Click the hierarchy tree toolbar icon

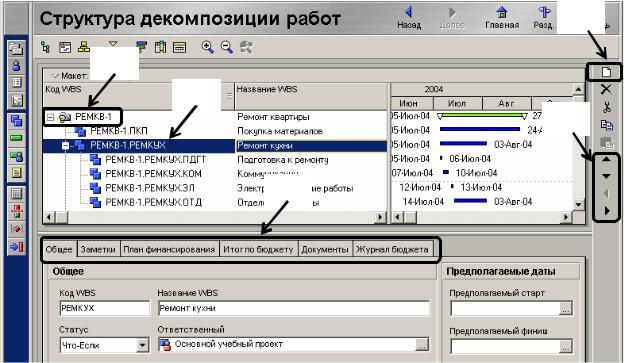(46, 48)
